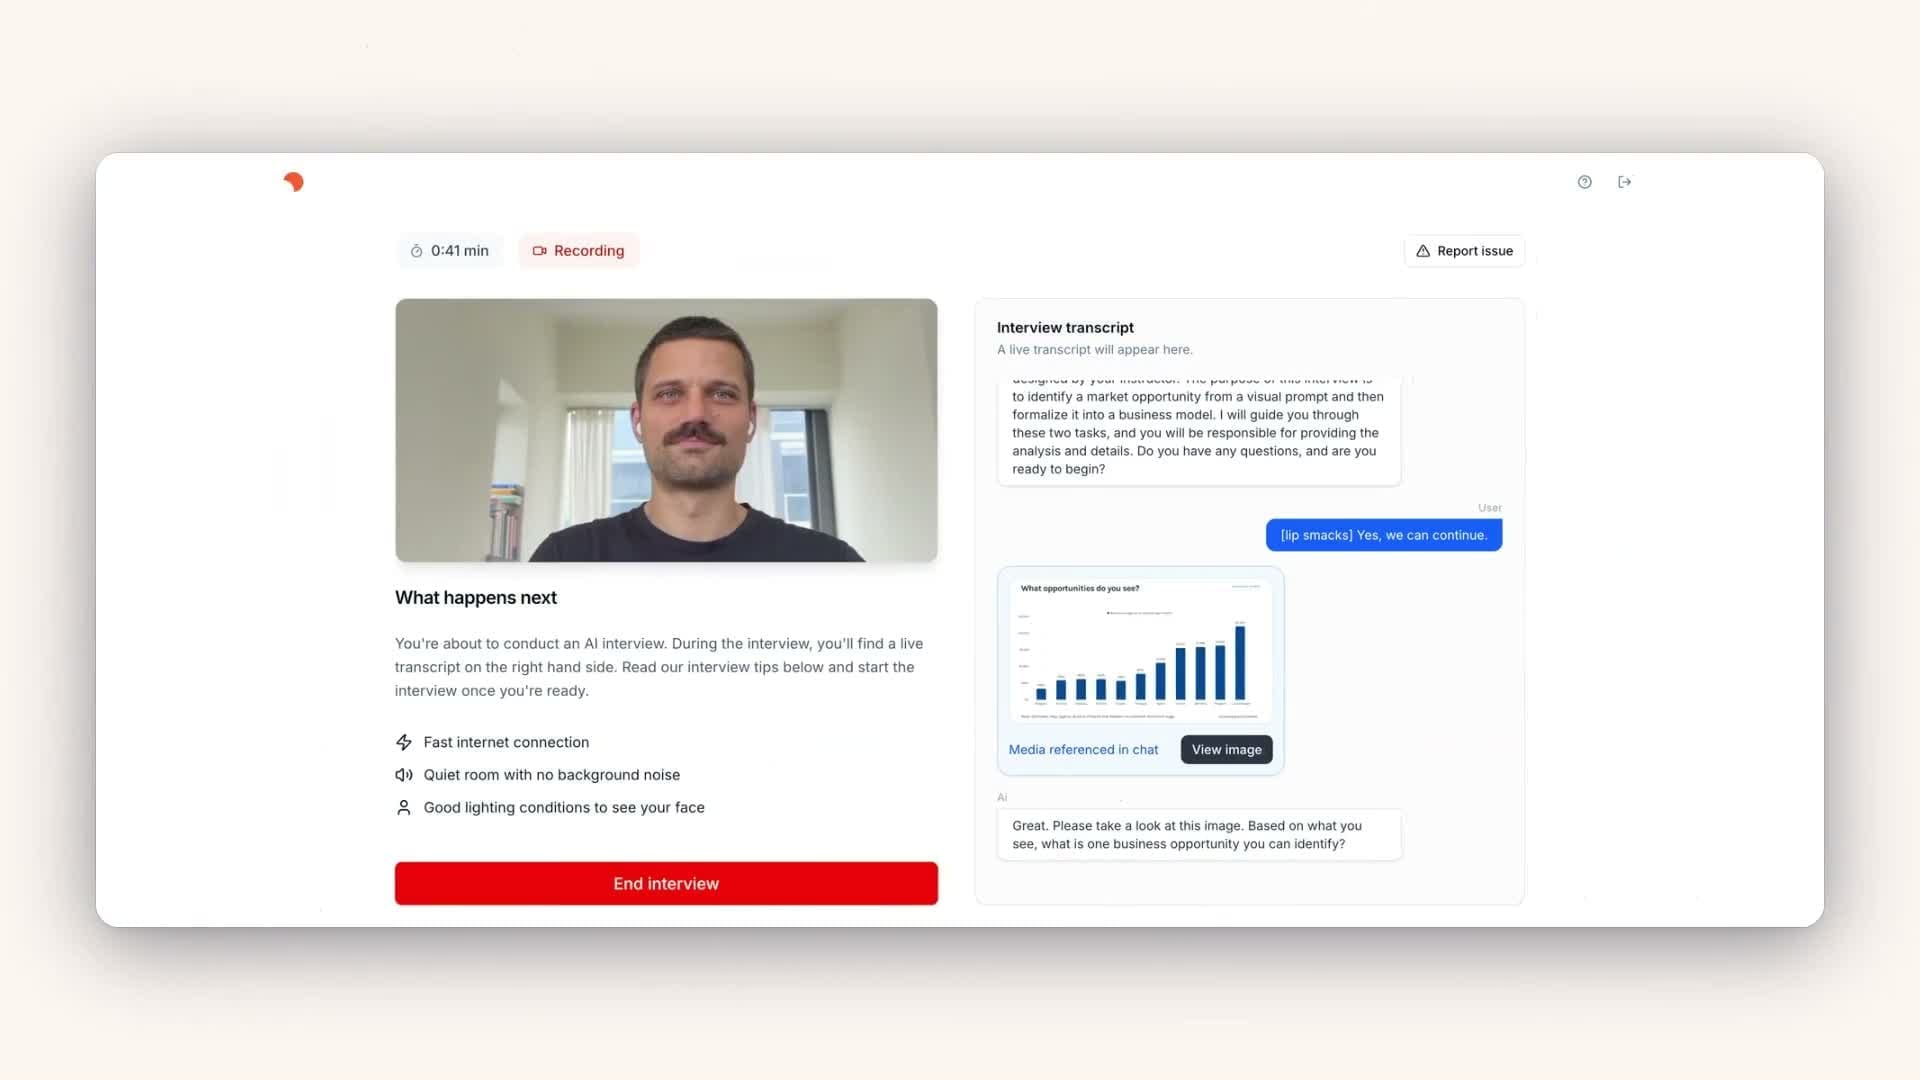Viewport: 1920px width, 1080px height.
Task: Click the Media referenced in chat link
Action: [1083, 750]
